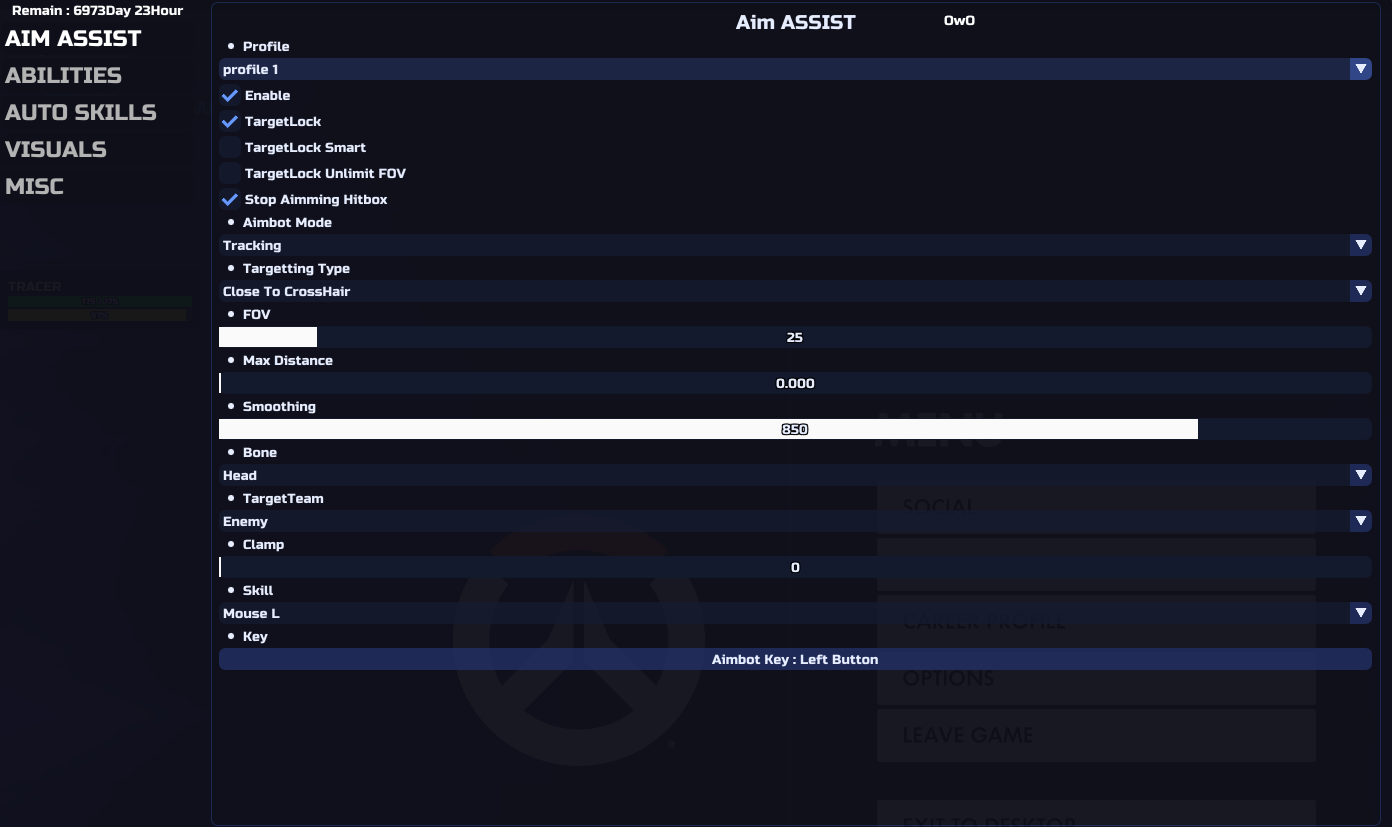Click SOCIAL in the background game menu
The height and width of the screenshot is (827, 1392).
pyautogui.click(x=1096, y=507)
